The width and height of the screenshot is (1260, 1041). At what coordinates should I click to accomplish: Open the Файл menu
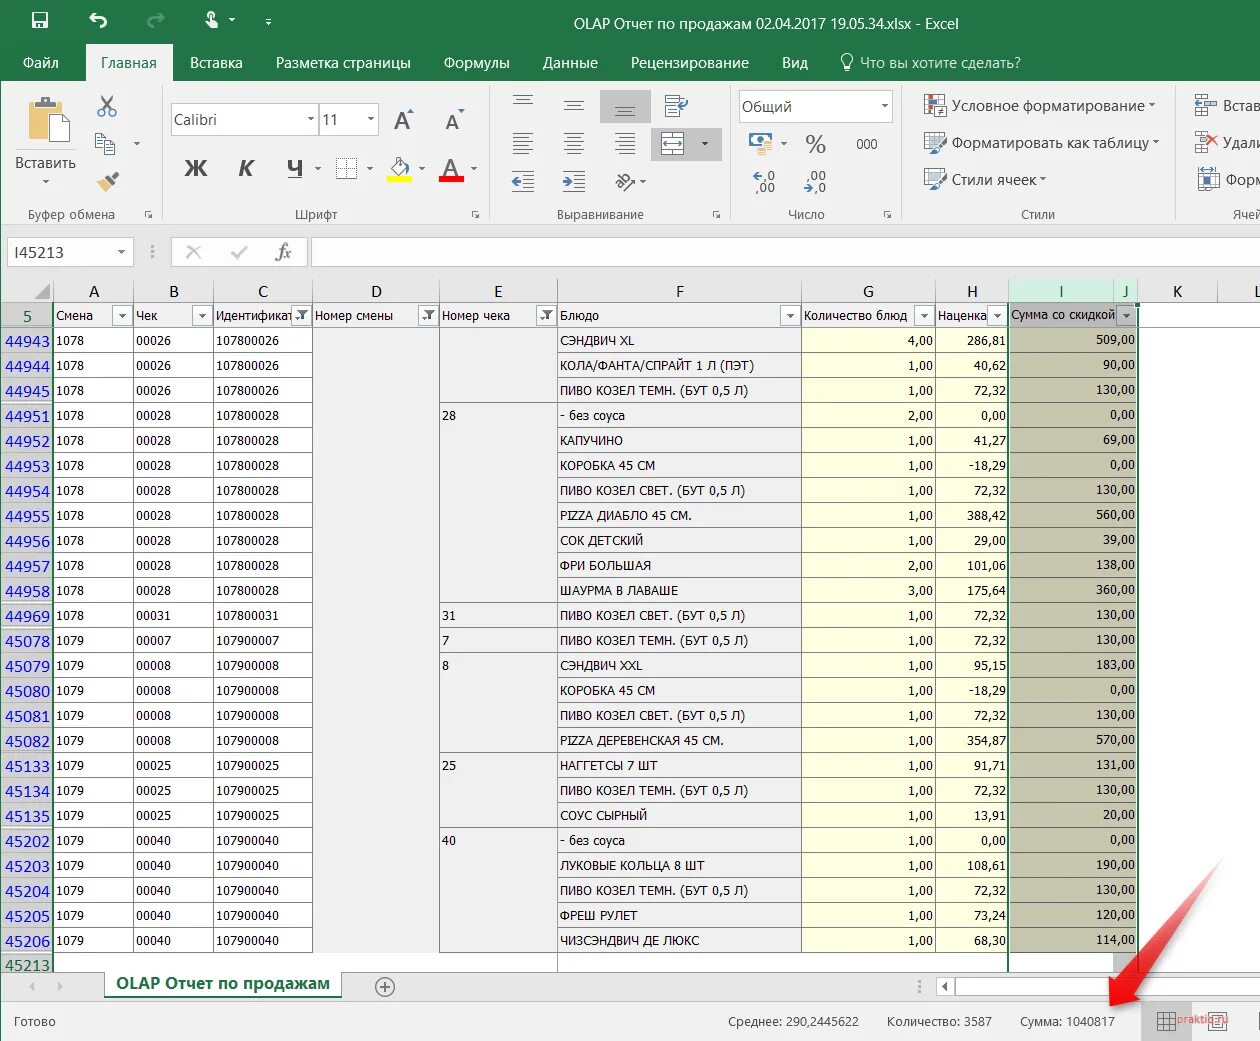click(x=40, y=62)
